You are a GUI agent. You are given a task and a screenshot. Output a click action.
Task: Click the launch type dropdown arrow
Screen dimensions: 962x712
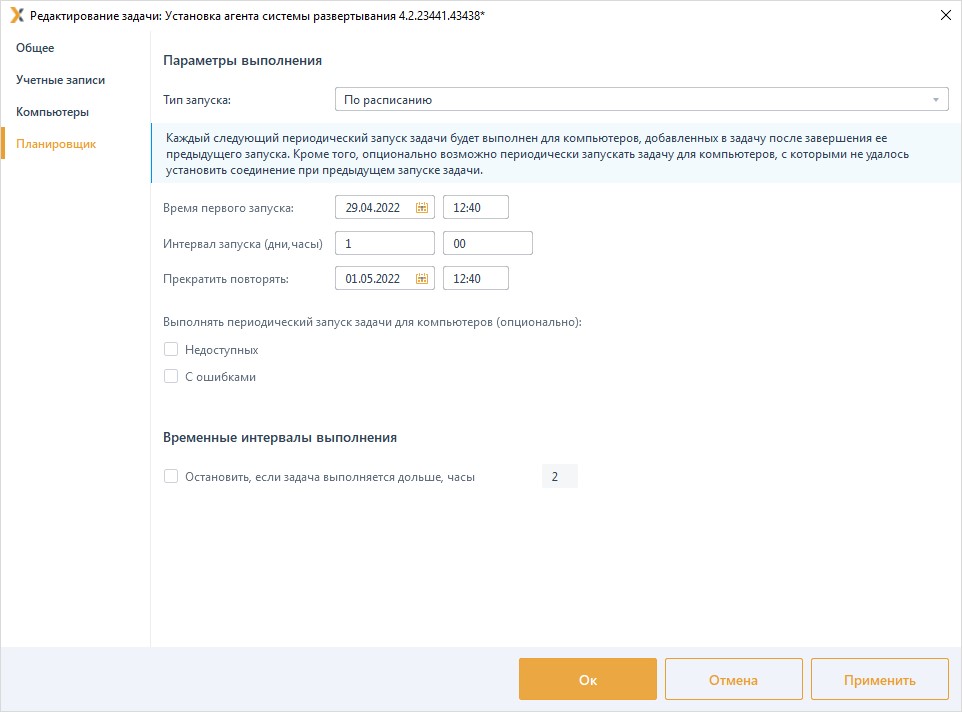(x=936, y=100)
